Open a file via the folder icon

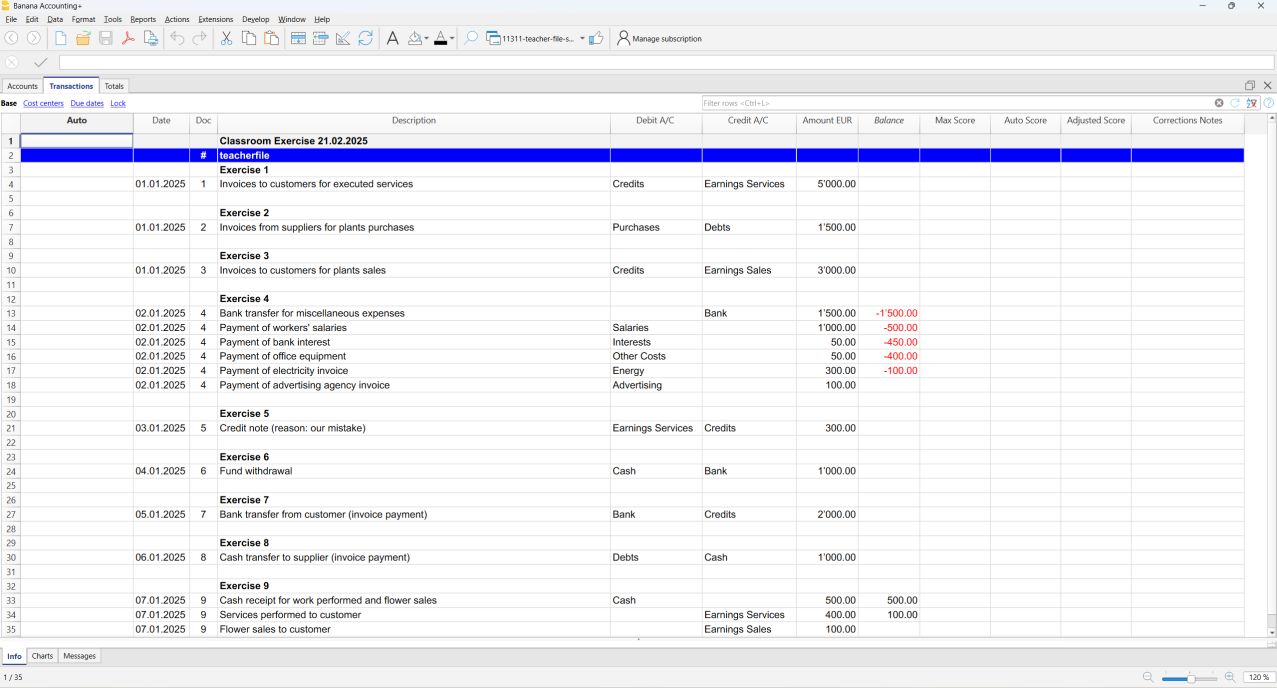(x=83, y=38)
